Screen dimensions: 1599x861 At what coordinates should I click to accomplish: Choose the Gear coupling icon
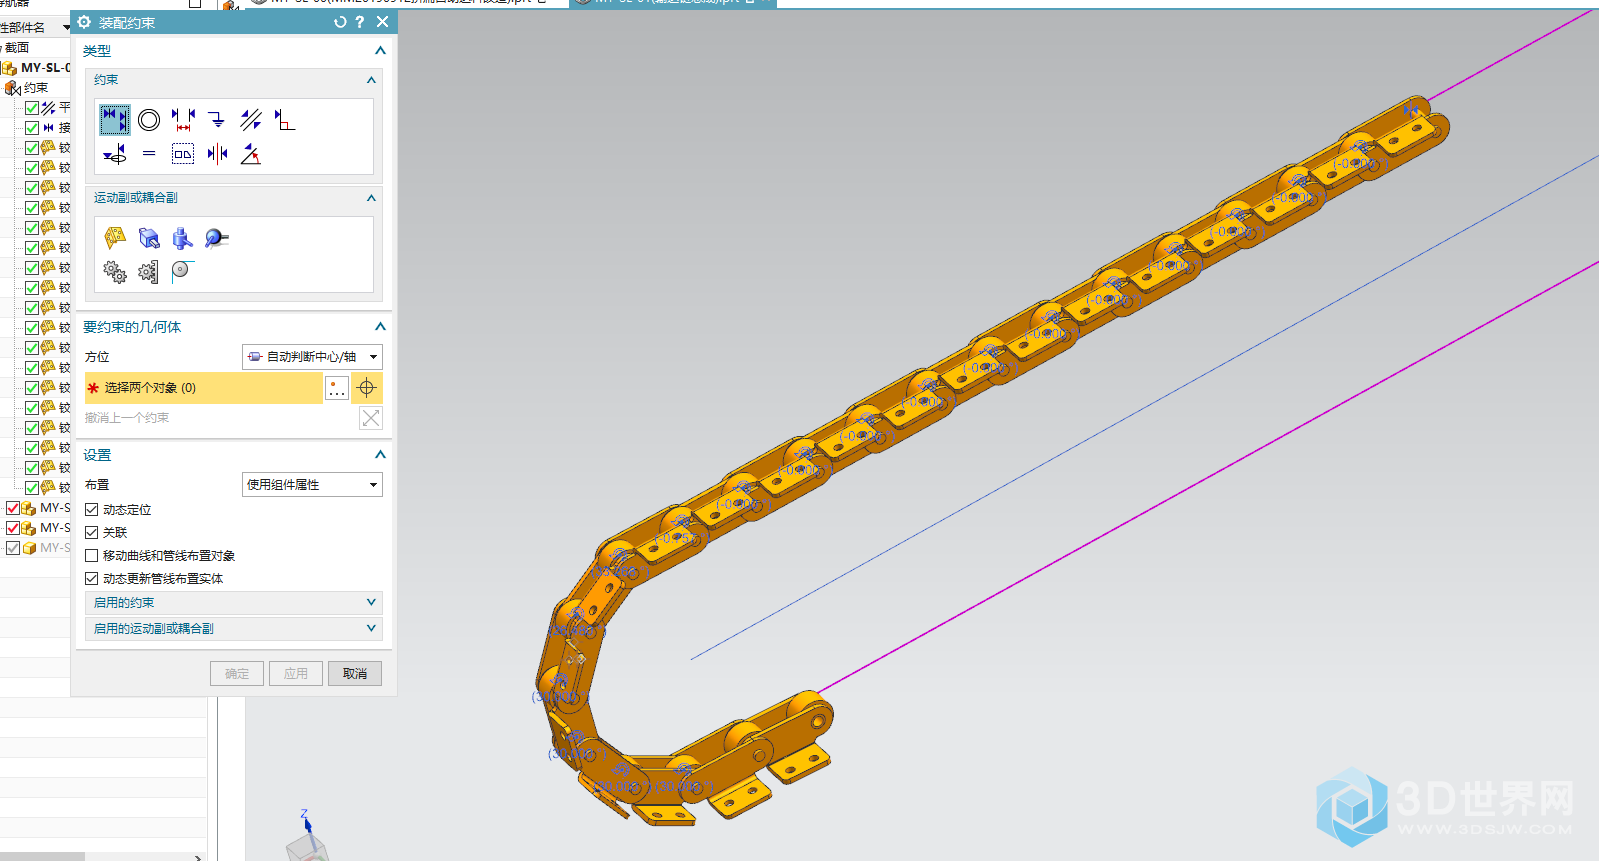(115, 271)
